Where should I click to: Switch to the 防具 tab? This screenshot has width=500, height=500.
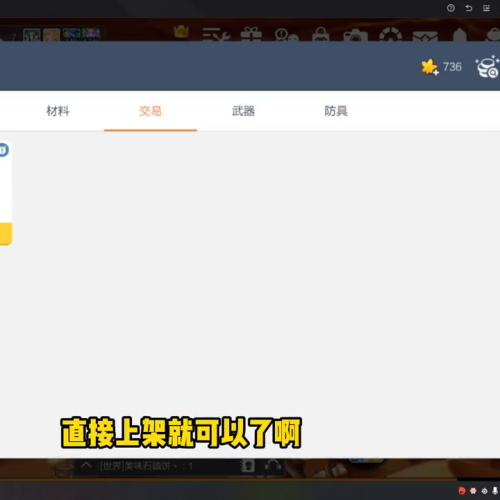336,111
